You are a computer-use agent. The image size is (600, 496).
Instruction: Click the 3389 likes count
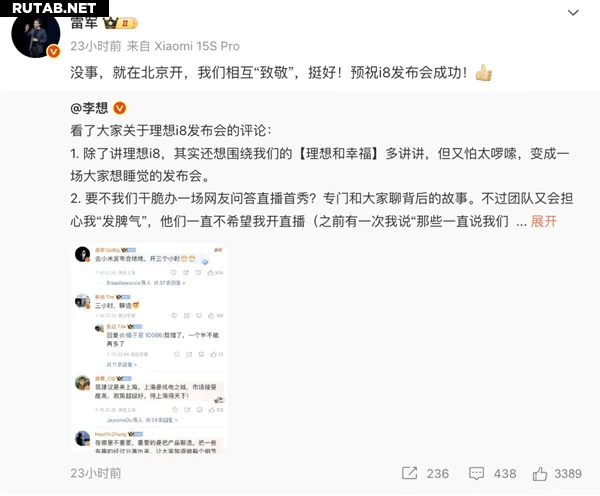[568, 474]
